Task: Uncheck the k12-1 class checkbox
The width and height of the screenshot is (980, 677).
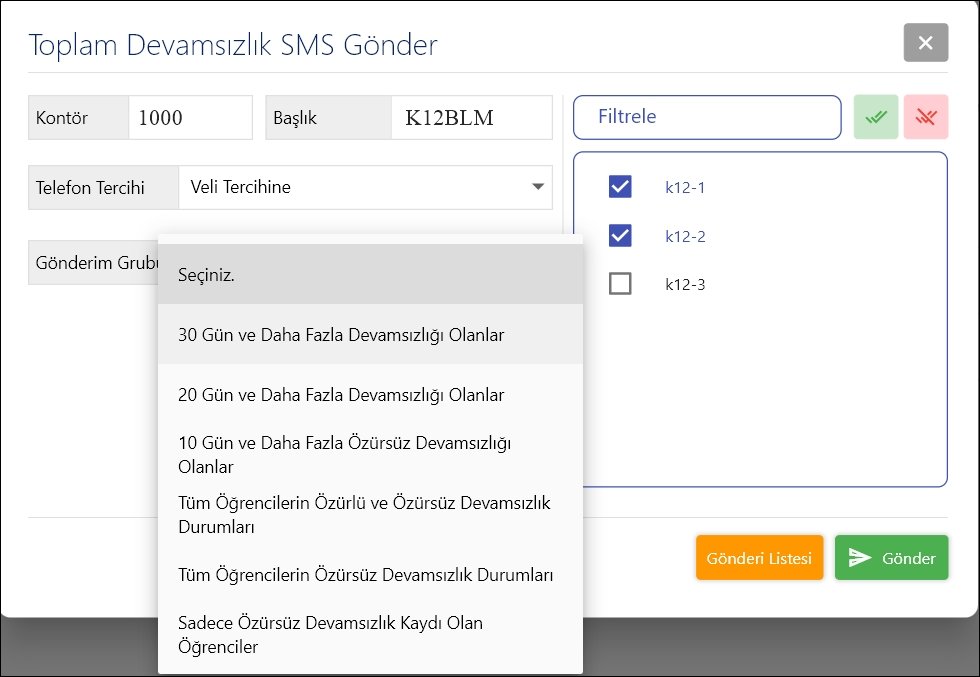Action: point(620,186)
